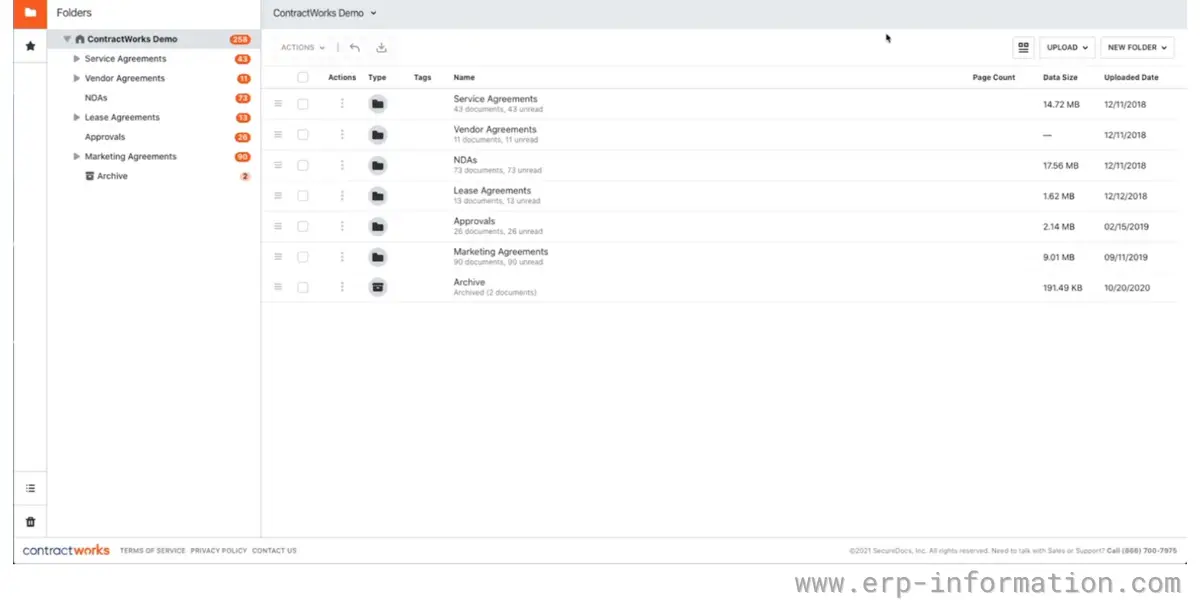Select Approvals in the folder tree
1200x600 pixels.
coord(105,137)
